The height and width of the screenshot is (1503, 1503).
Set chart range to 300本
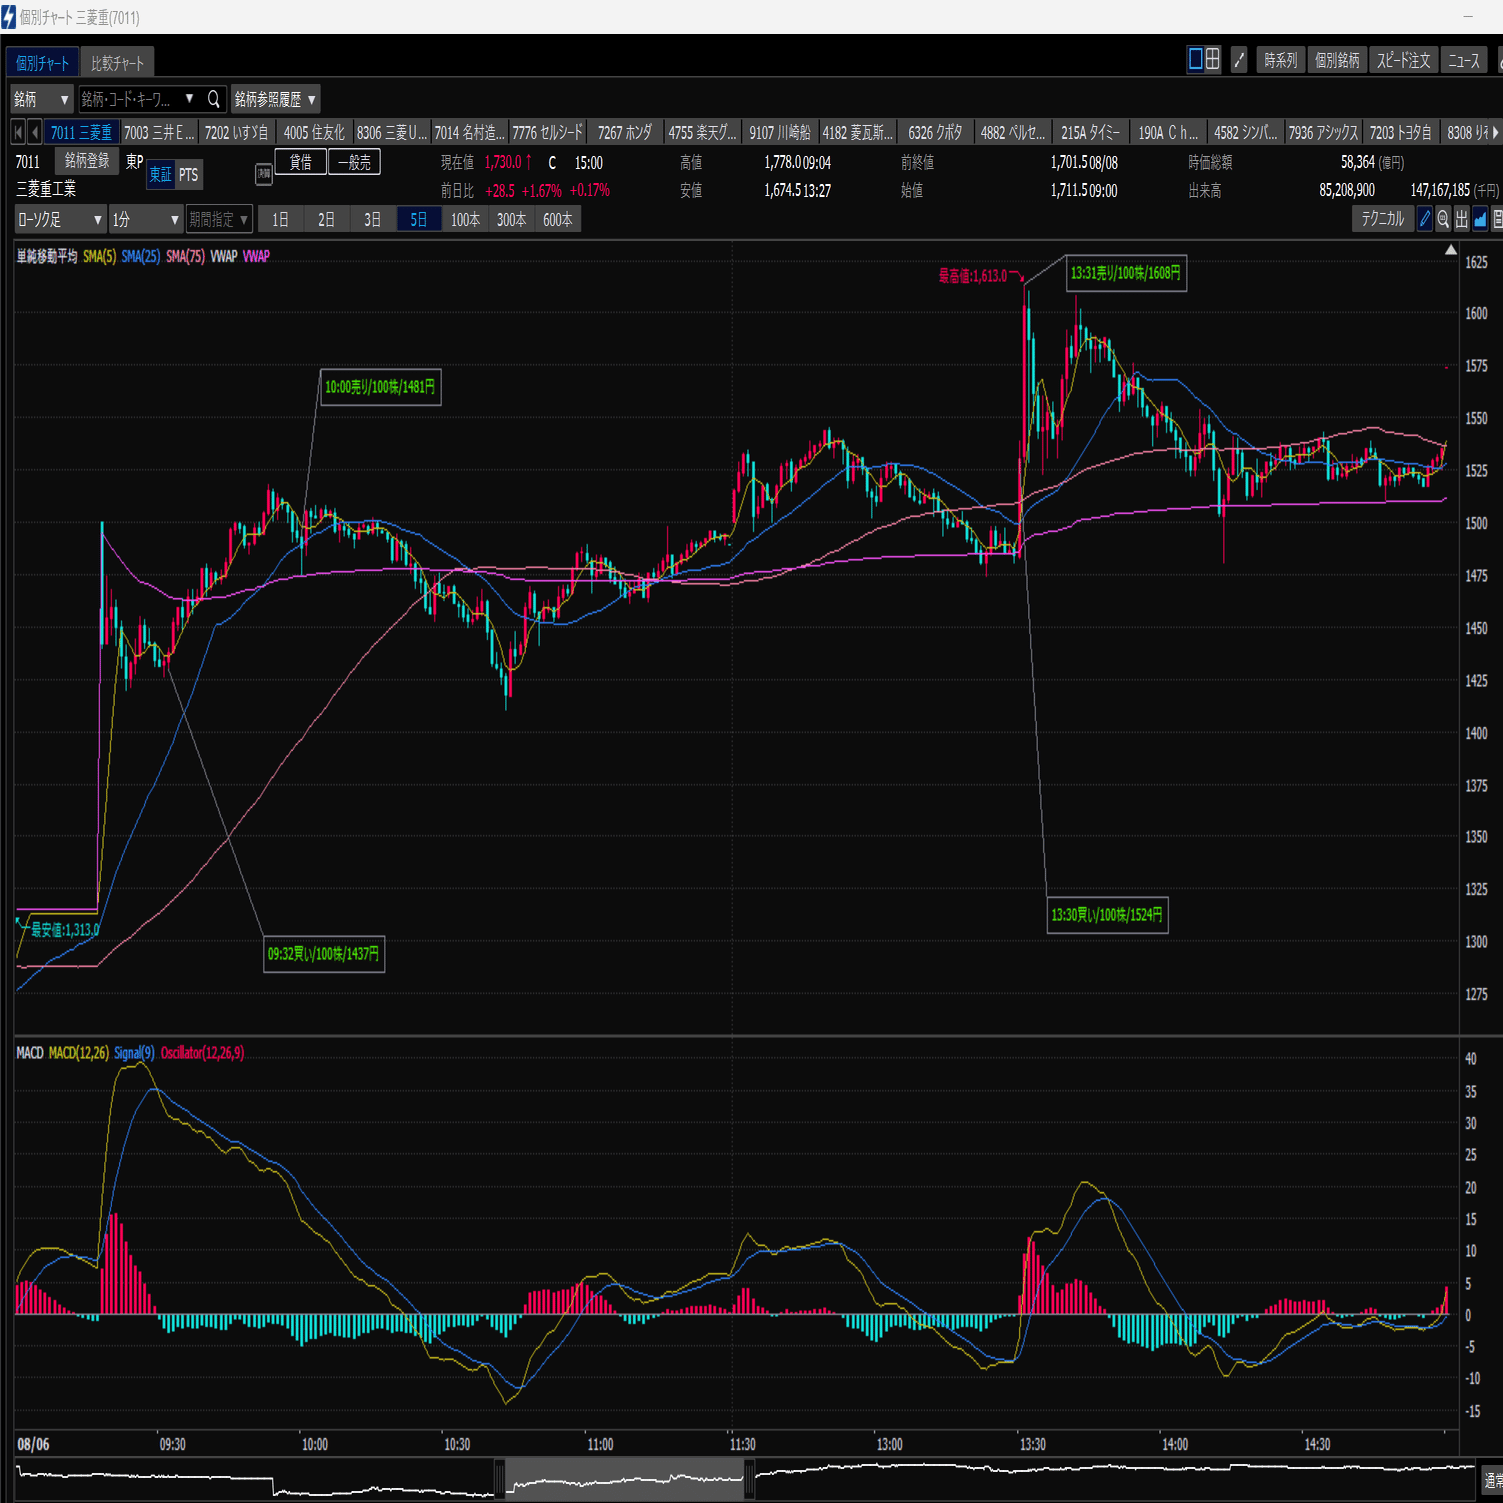[x=511, y=220]
